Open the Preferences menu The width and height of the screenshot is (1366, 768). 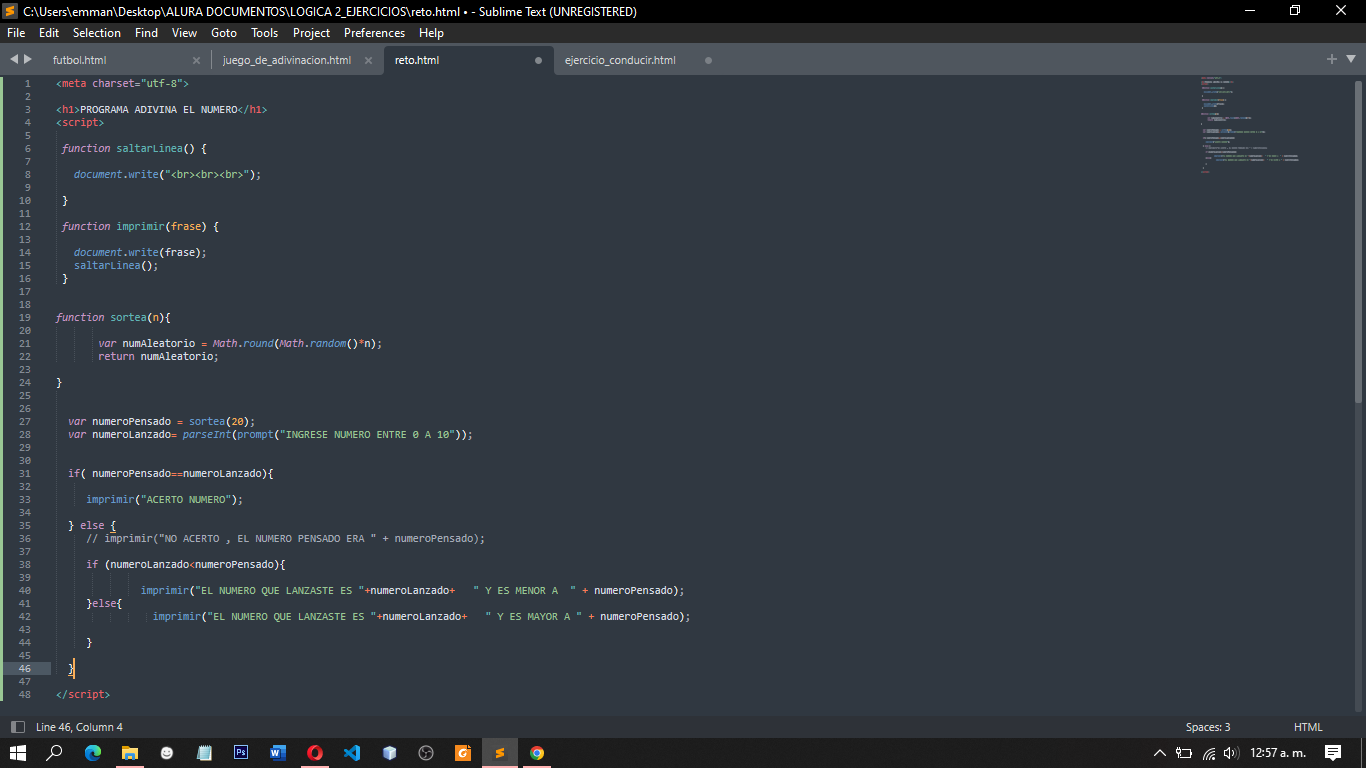click(x=375, y=33)
